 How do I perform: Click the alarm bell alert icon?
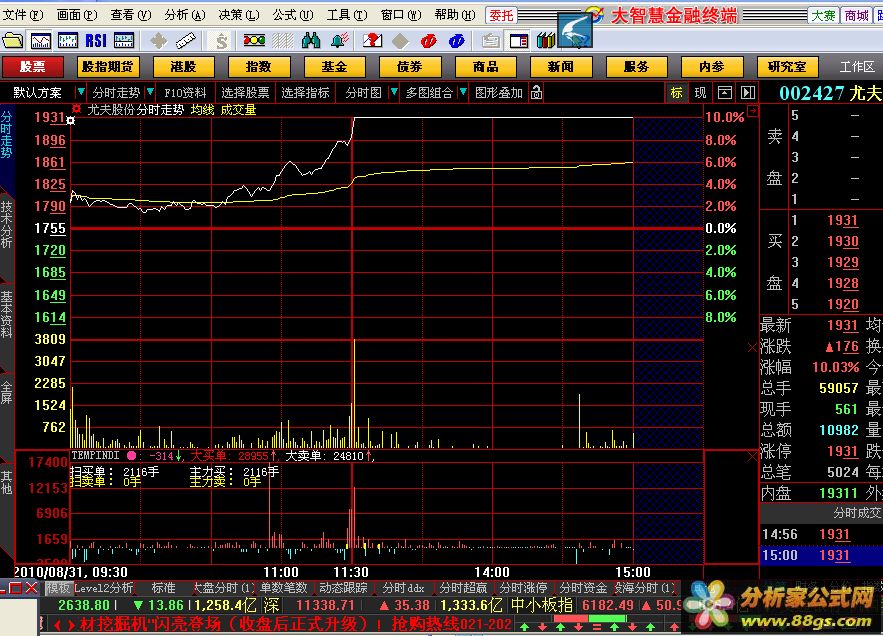(x=340, y=41)
